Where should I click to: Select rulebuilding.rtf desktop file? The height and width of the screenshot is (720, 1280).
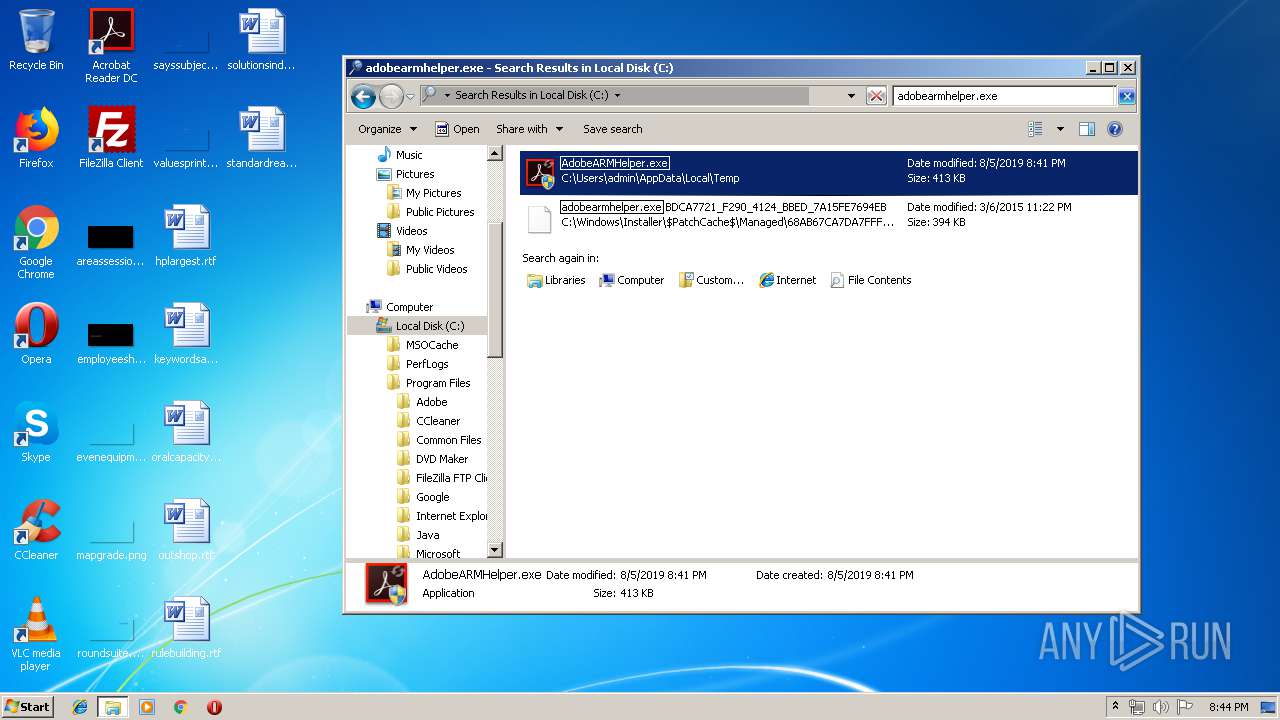tap(186, 628)
